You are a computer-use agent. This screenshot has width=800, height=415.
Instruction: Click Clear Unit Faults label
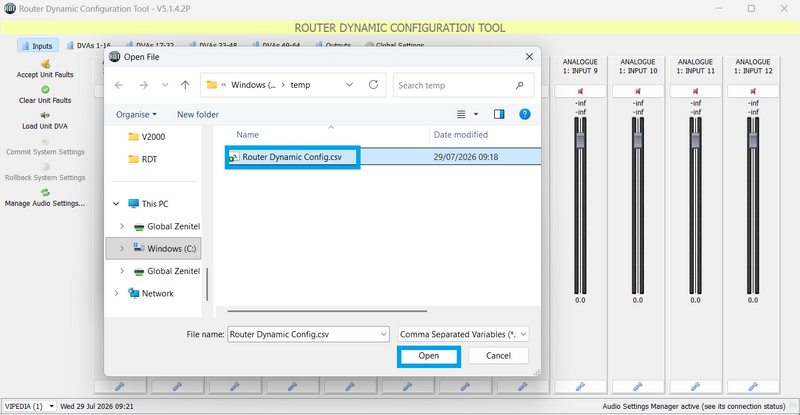(45, 101)
